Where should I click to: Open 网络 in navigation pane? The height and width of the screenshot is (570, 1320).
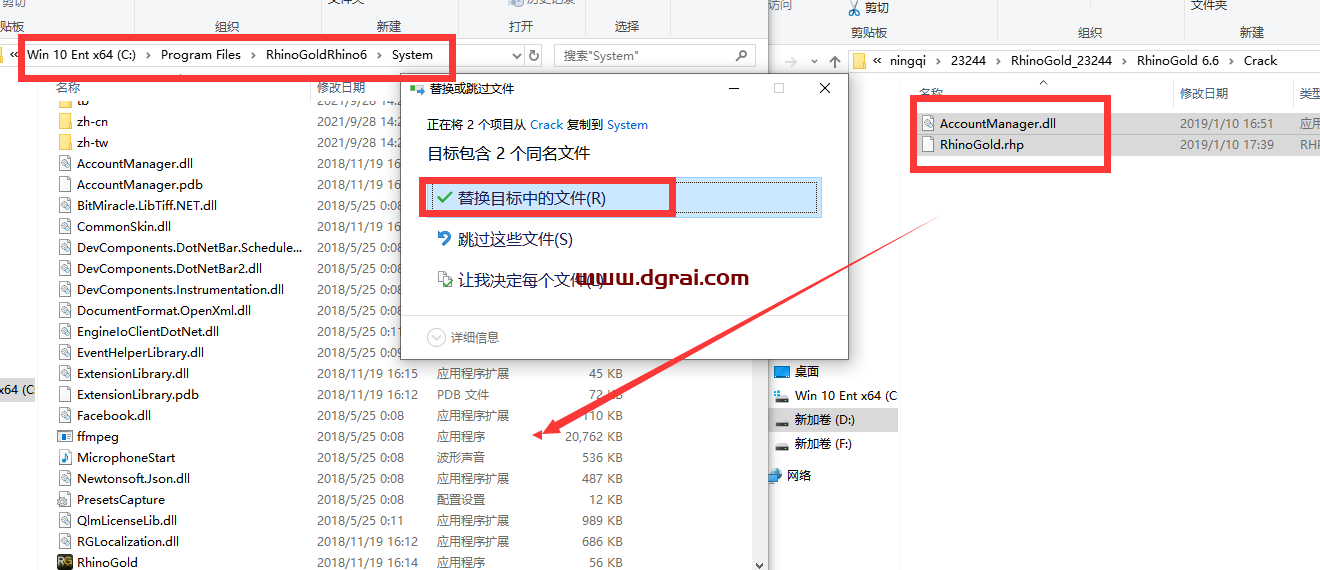[x=791, y=475]
